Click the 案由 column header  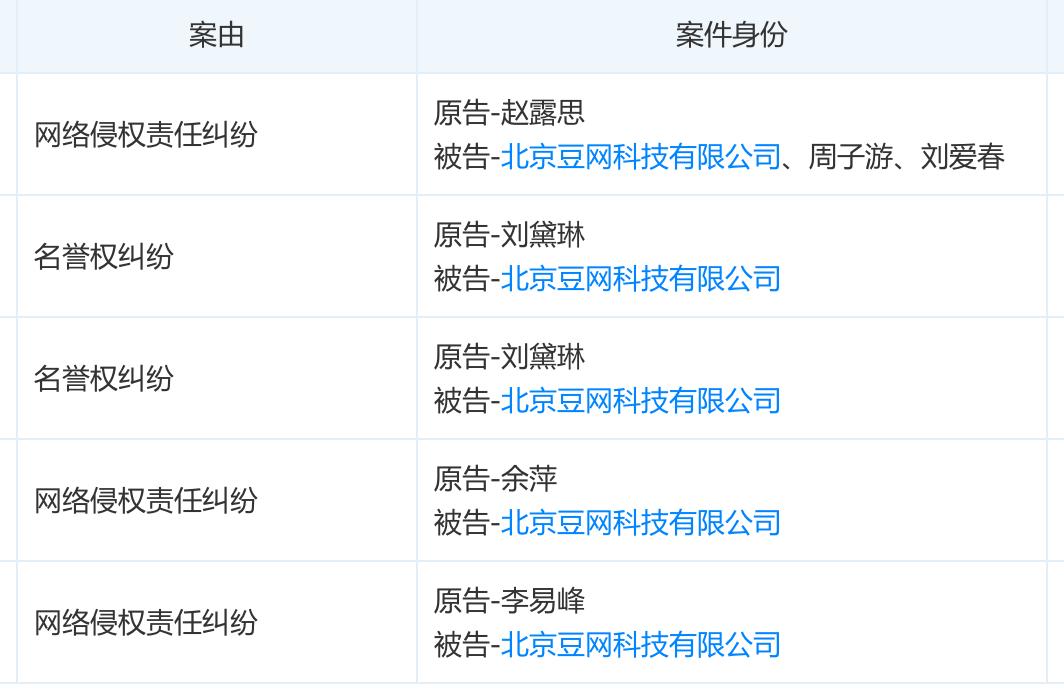click(216, 36)
